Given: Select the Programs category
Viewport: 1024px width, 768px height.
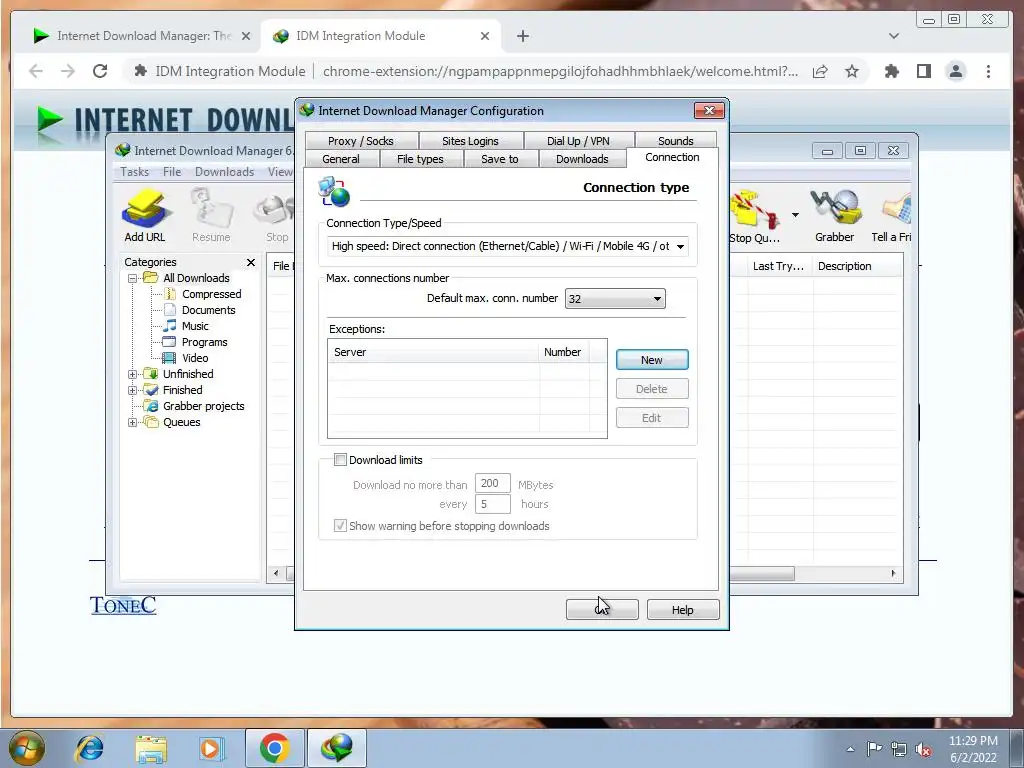Looking at the screenshot, I should (x=204, y=342).
